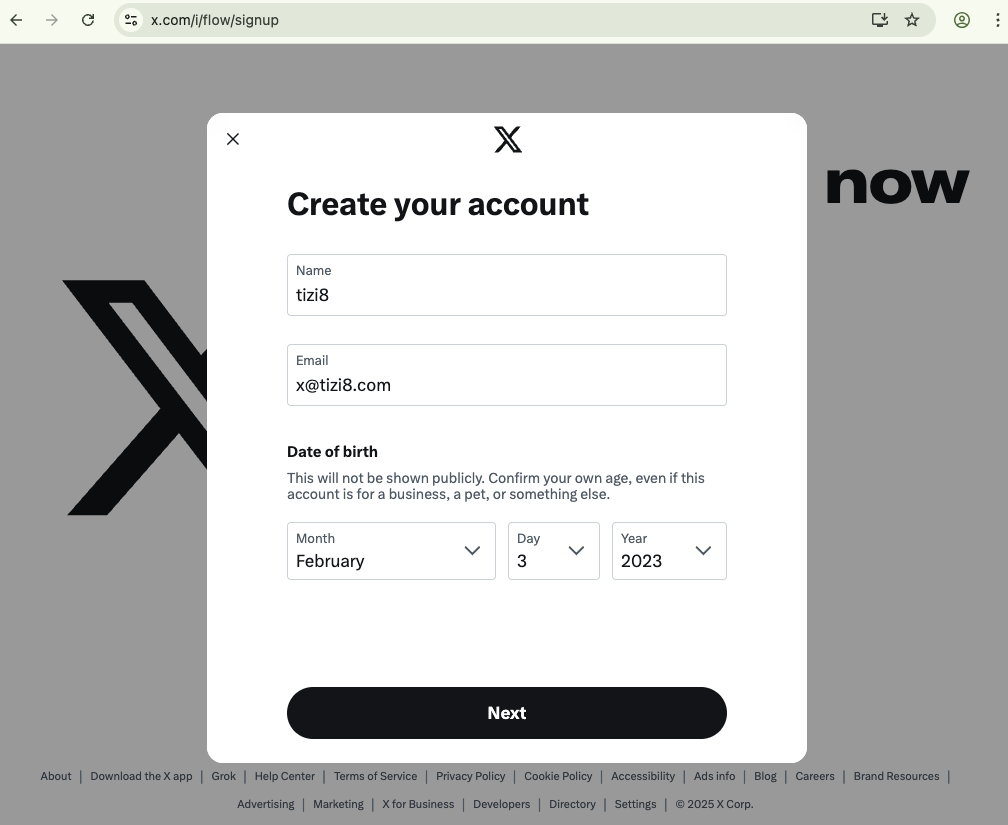Click the browser back arrow
Viewport: 1008px width, 825px height.
(17, 20)
